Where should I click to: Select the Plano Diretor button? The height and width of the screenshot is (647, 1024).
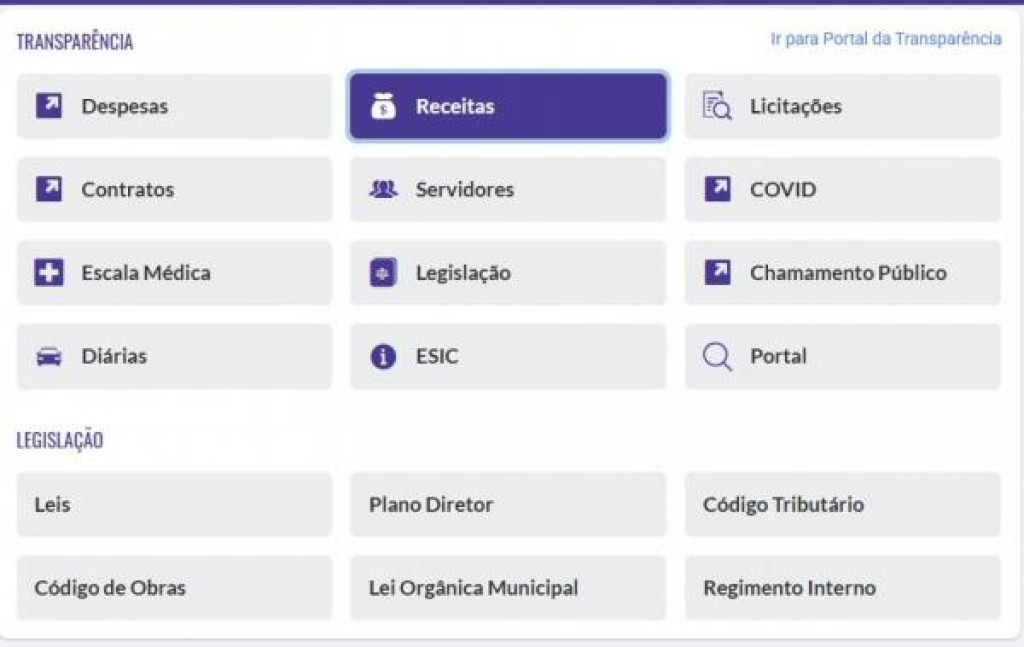click(x=507, y=505)
